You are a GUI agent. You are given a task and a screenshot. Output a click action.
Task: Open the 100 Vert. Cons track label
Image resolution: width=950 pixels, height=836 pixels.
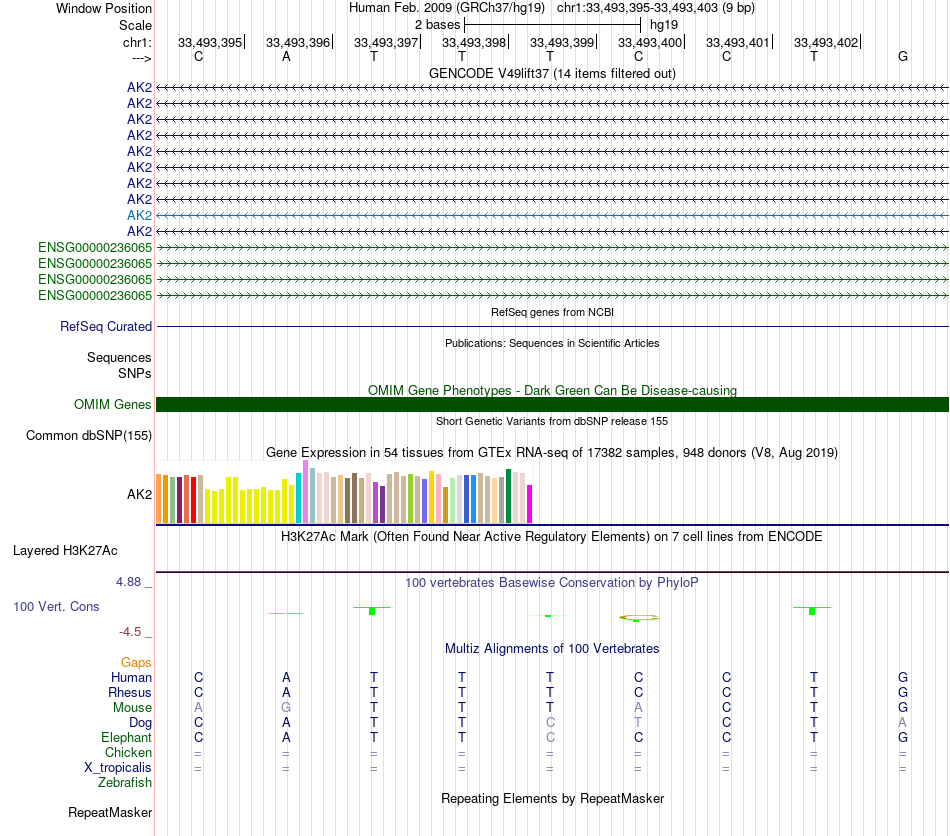[x=56, y=606]
